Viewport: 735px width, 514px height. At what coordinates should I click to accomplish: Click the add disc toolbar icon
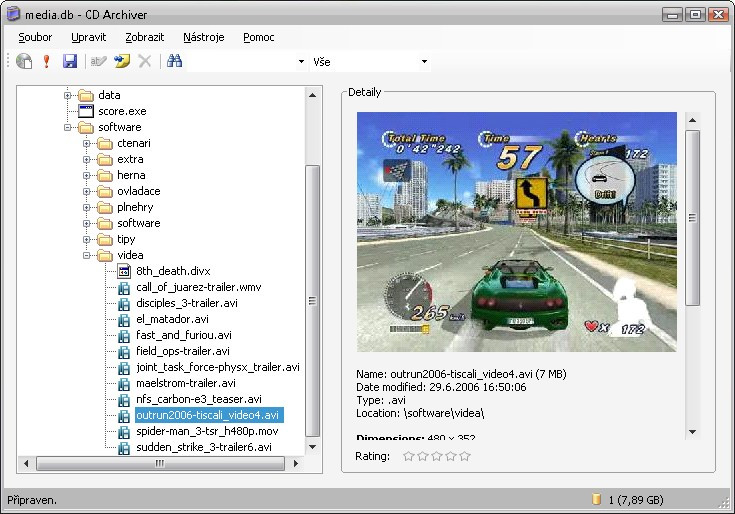pyautogui.click(x=24, y=61)
